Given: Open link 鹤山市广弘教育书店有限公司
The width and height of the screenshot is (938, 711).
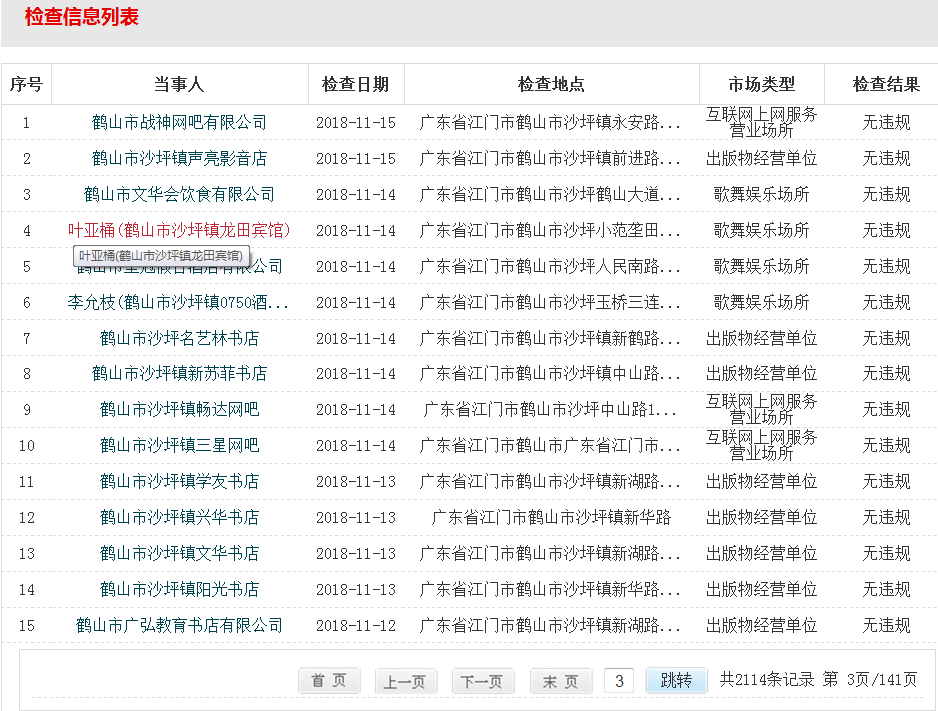Looking at the screenshot, I should (179, 625).
